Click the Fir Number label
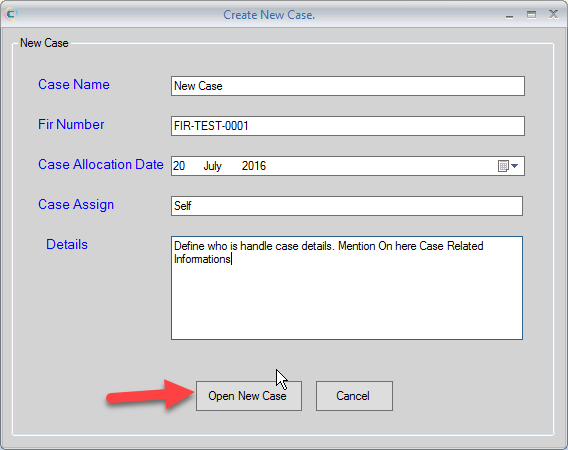The image size is (568, 450). [71, 124]
